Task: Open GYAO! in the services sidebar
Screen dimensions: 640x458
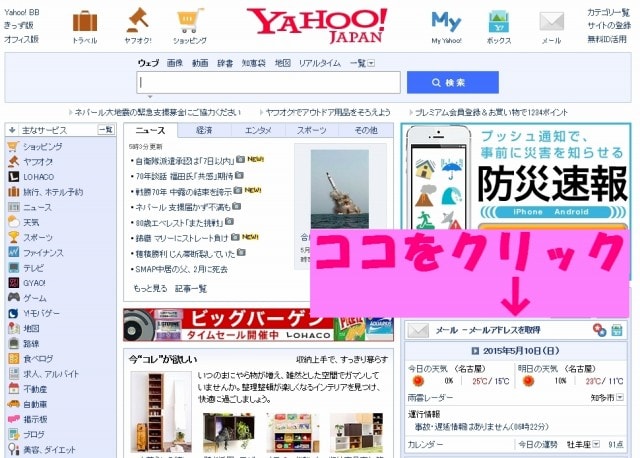Action: (36, 283)
